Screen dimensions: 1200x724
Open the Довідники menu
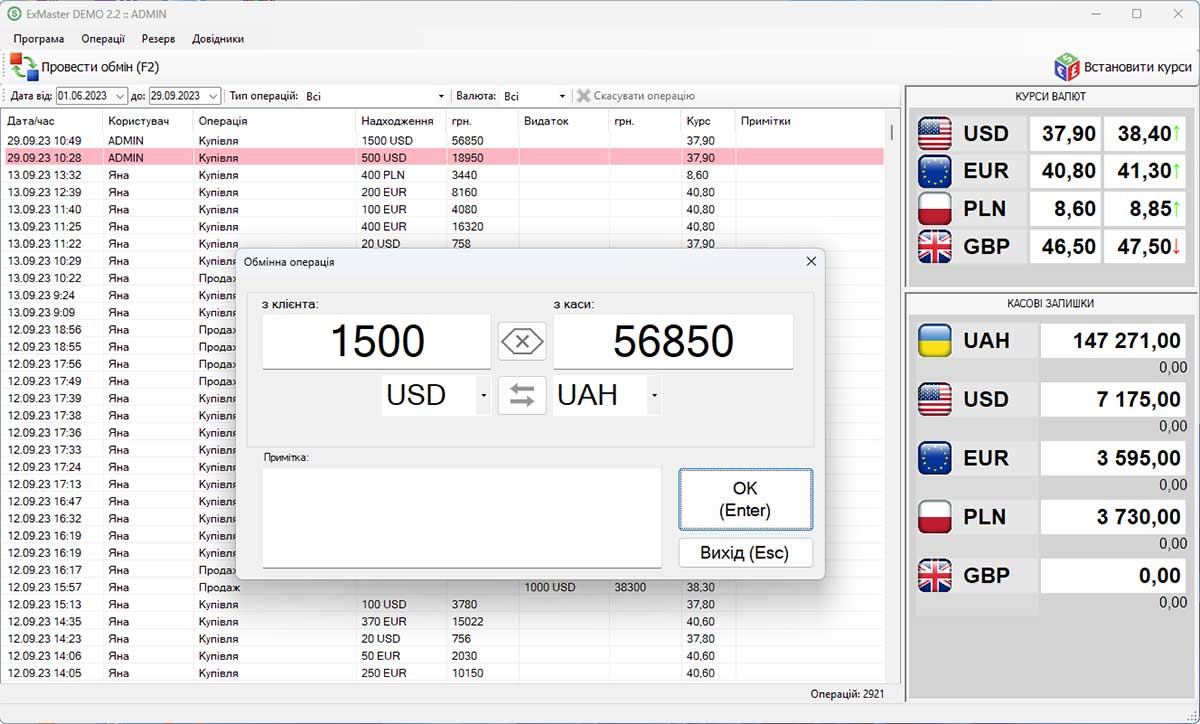click(218, 39)
